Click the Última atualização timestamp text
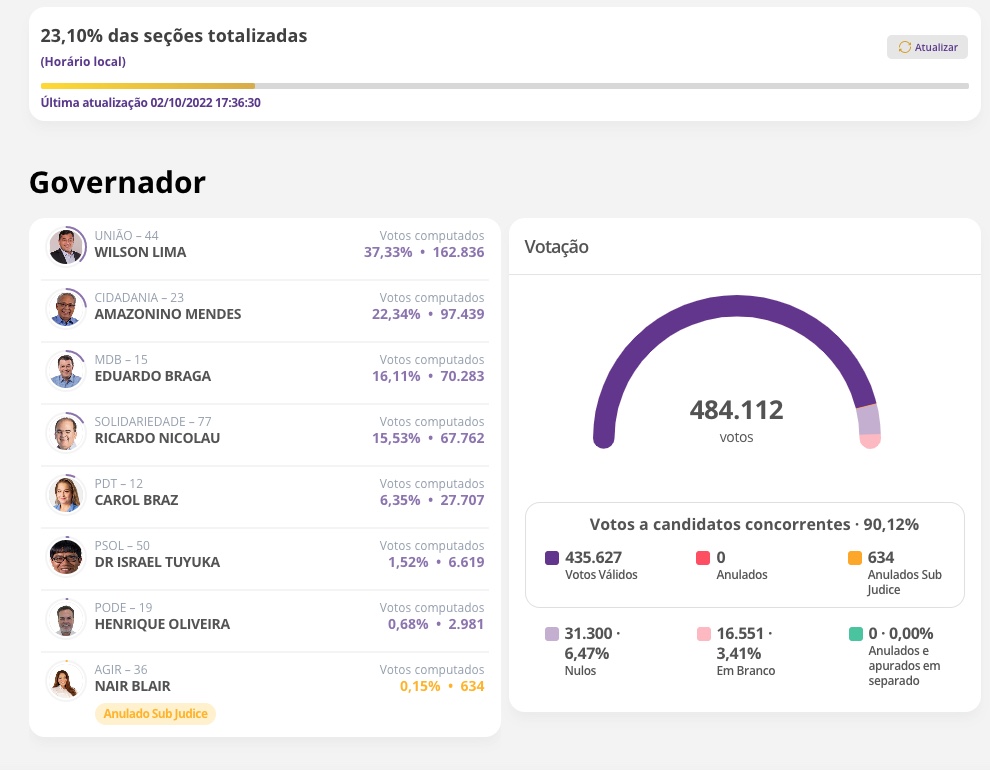 point(152,101)
